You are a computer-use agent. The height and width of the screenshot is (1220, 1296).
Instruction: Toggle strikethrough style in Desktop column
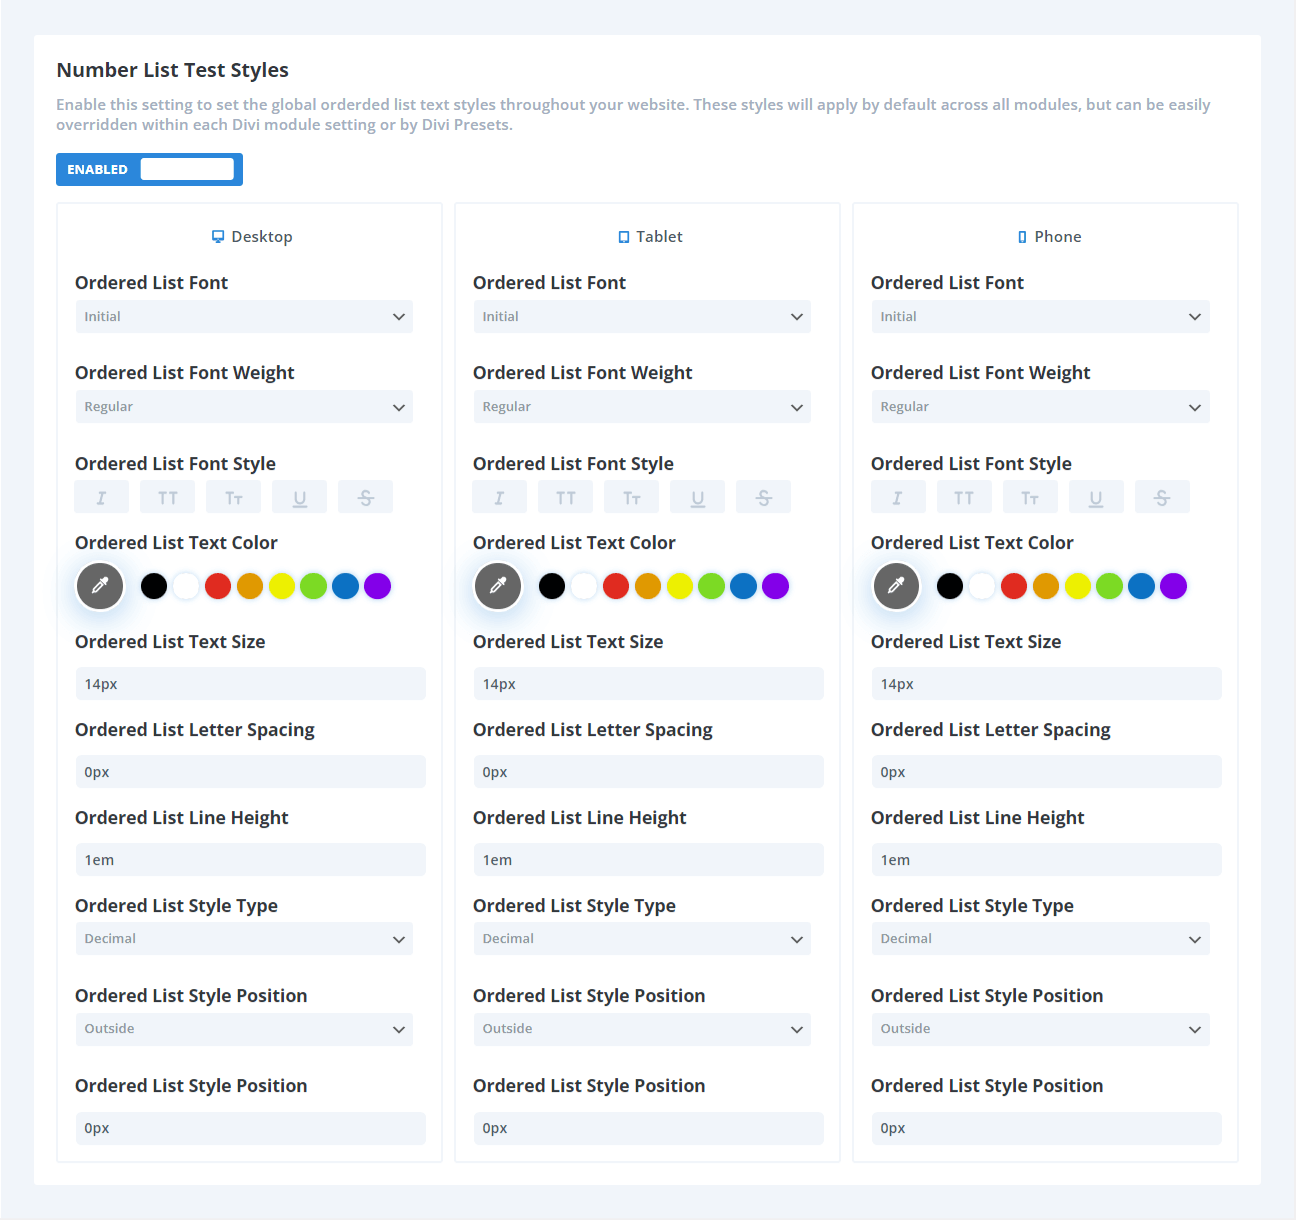(366, 497)
